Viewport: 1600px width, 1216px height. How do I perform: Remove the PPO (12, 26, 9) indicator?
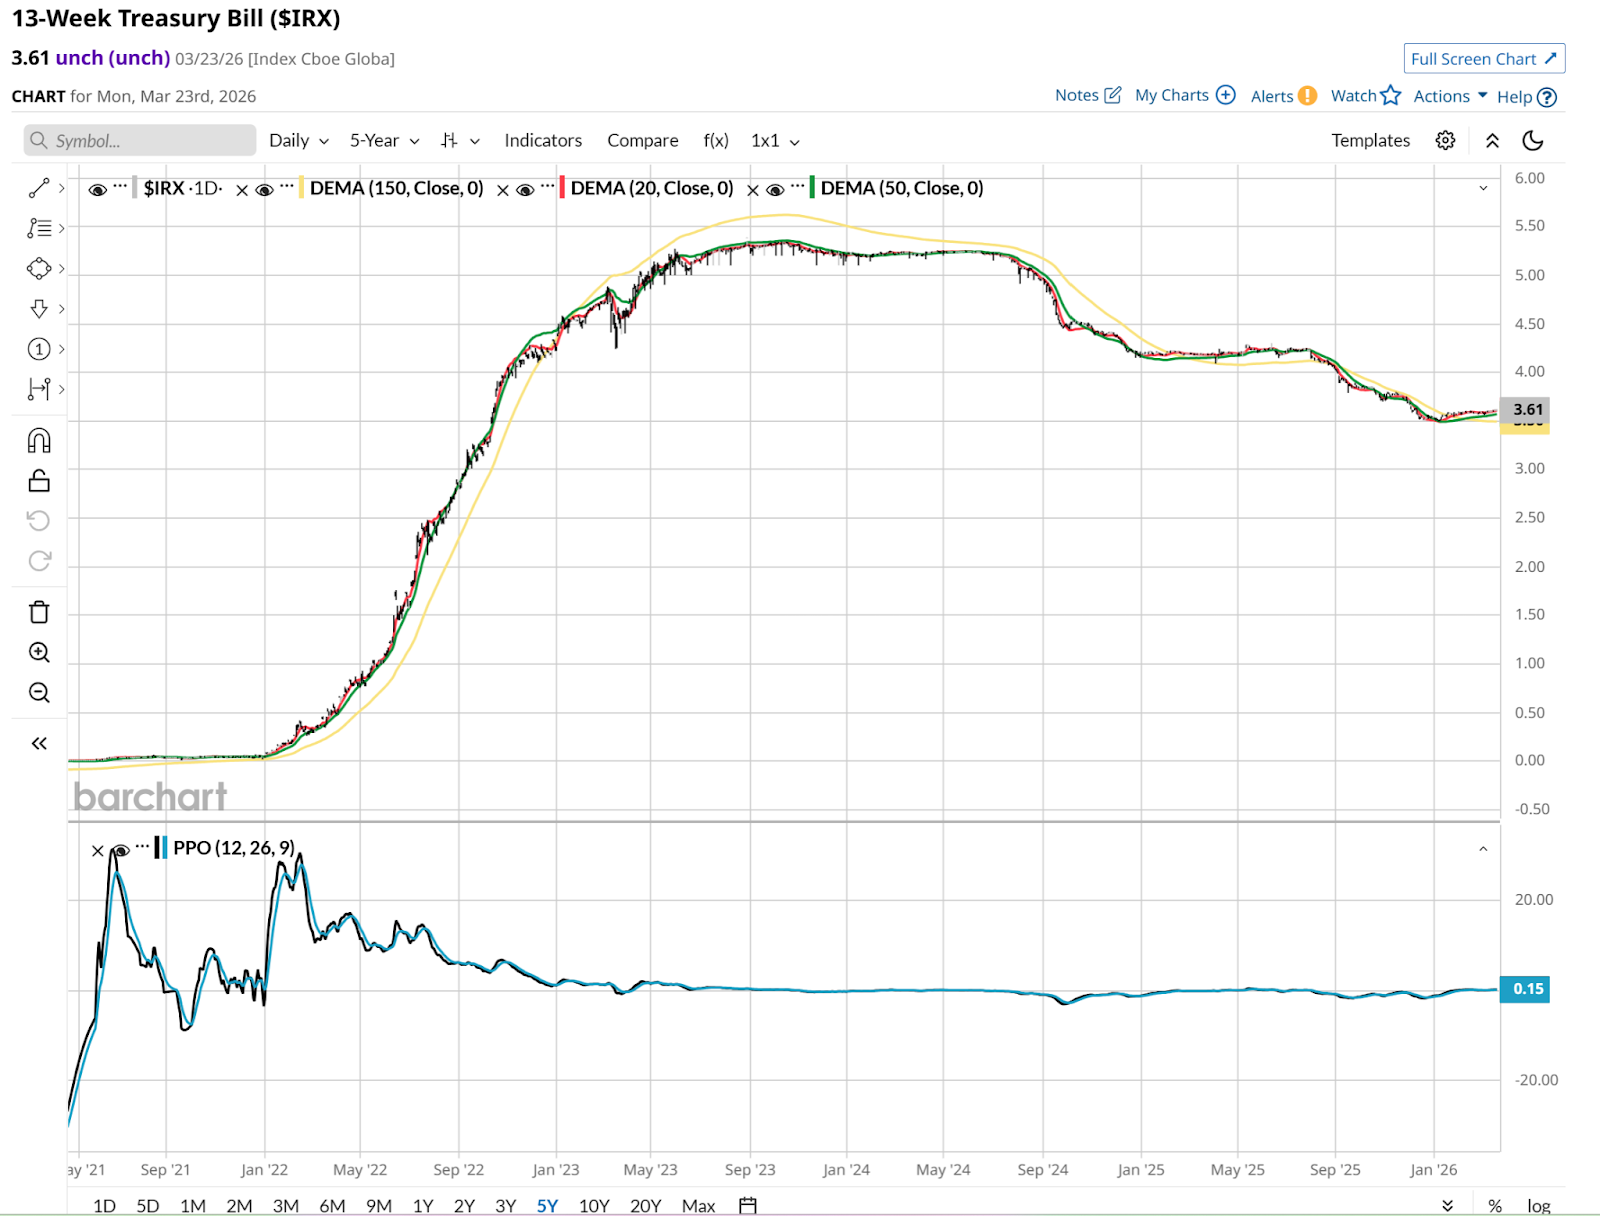pyautogui.click(x=97, y=851)
